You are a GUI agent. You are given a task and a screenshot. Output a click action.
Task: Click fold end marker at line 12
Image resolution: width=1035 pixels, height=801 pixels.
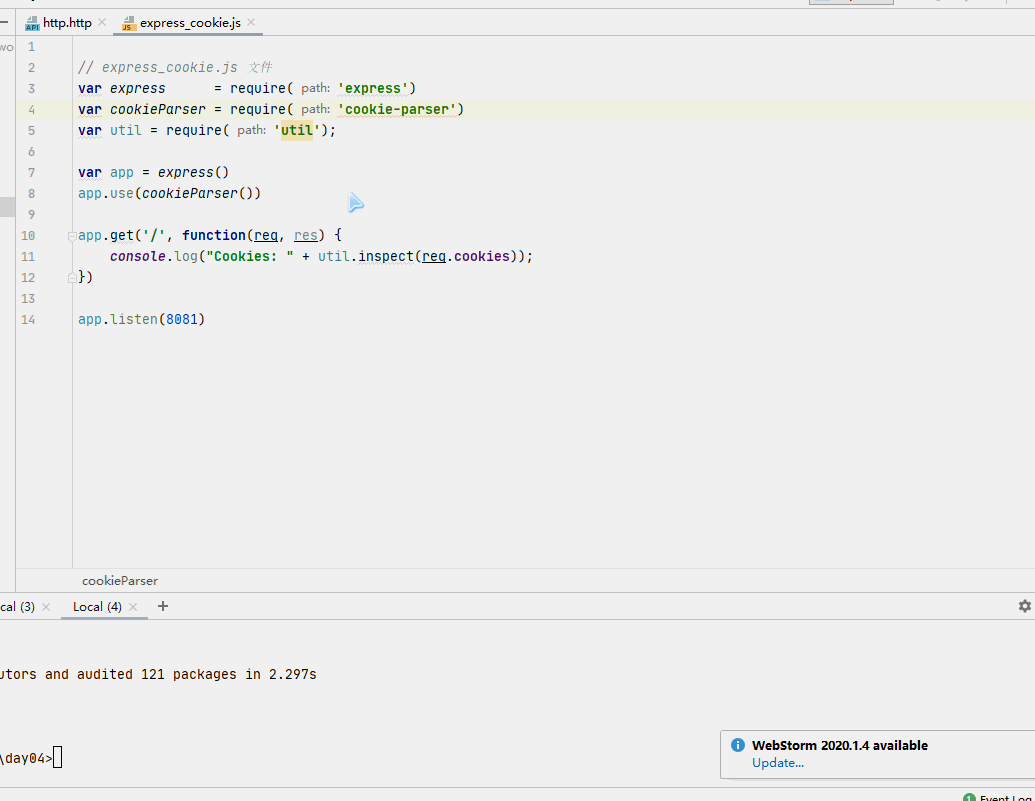pos(71,278)
